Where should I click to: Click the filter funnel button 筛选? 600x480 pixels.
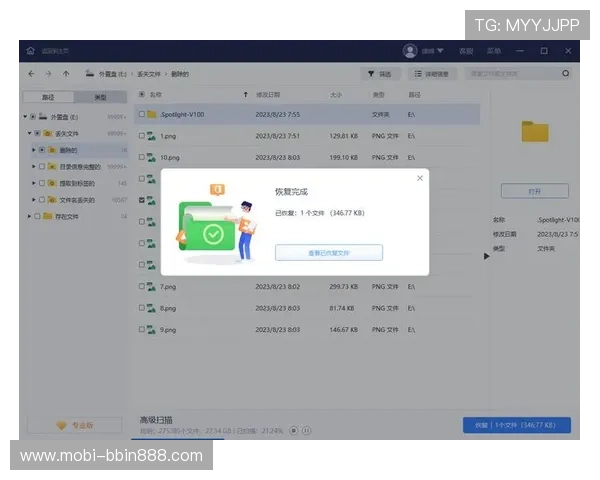click(x=380, y=74)
